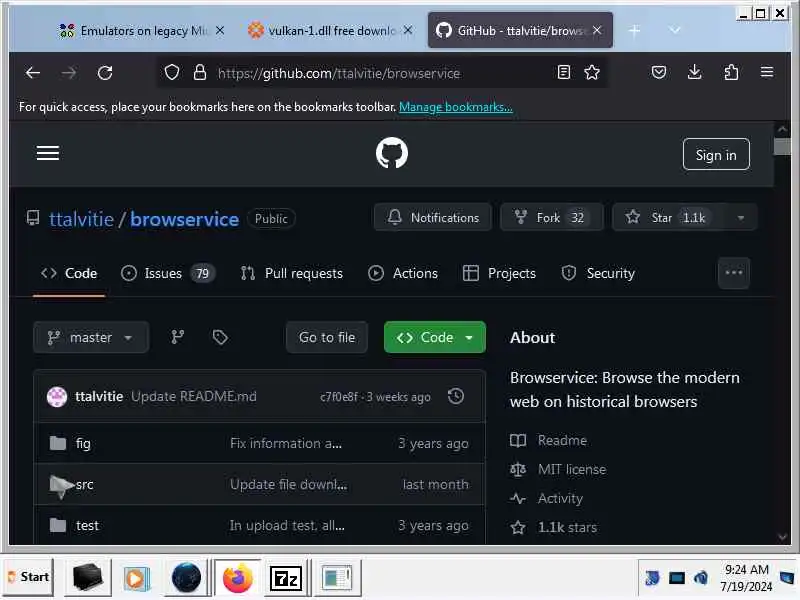
Task: Open a new tab with plus icon
Action: click(634, 31)
